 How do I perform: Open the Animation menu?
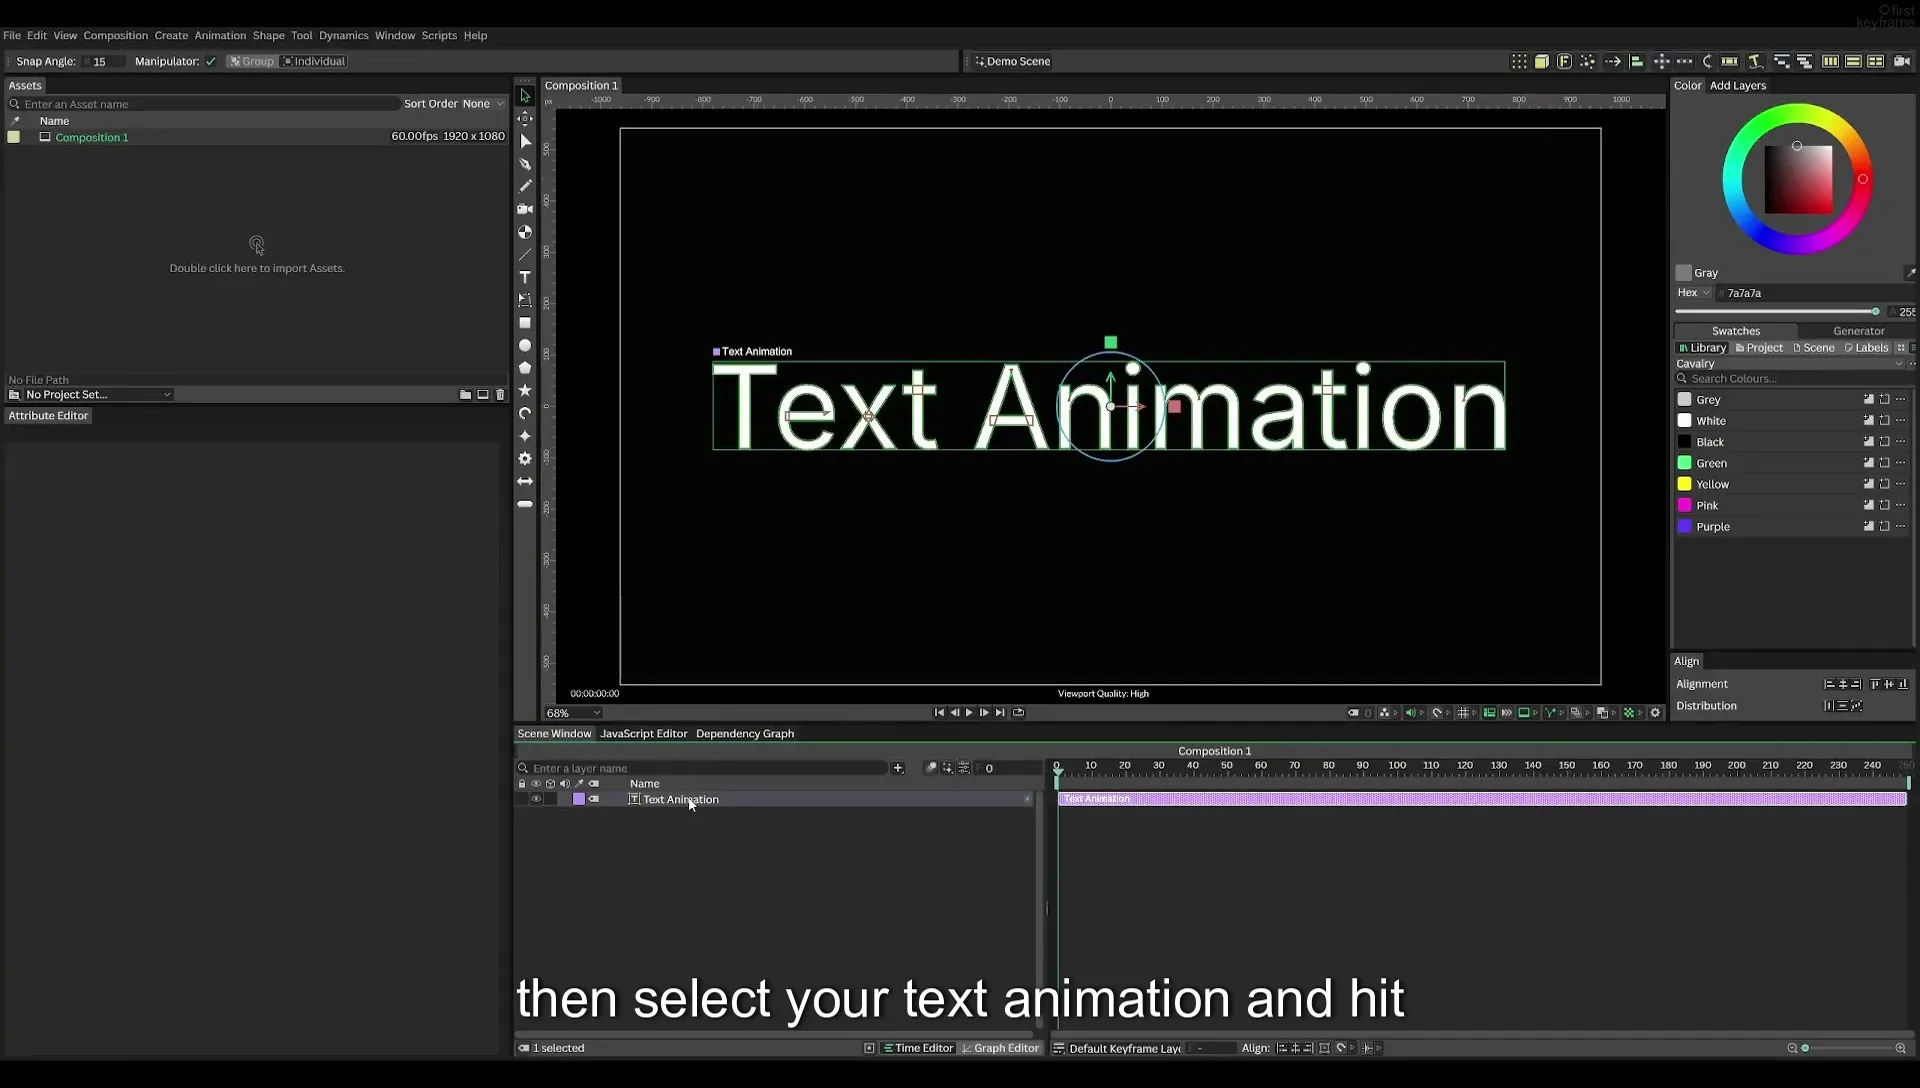(220, 35)
